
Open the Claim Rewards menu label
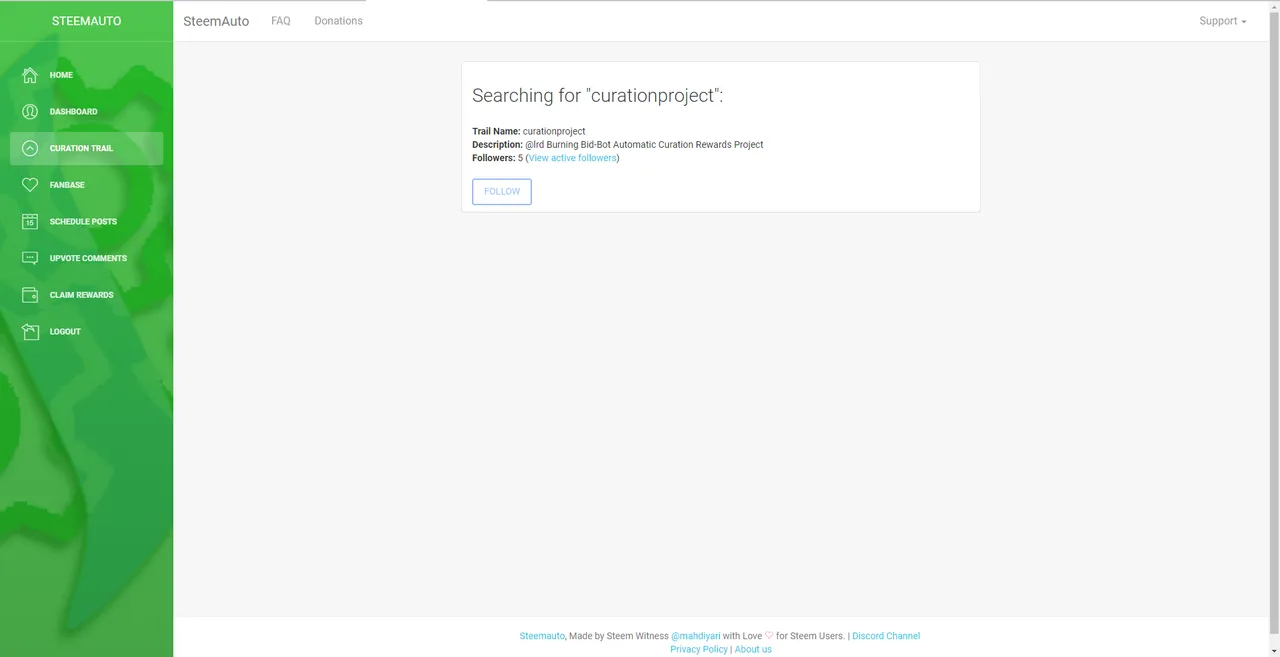tap(81, 295)
